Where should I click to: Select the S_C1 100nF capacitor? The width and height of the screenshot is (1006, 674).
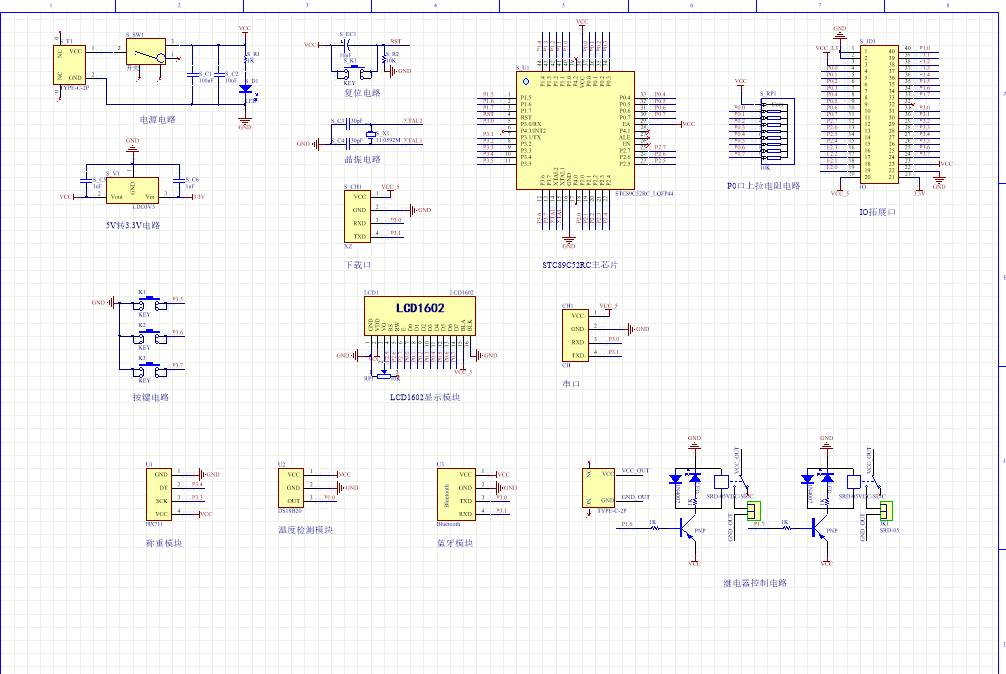coord(191,74)
